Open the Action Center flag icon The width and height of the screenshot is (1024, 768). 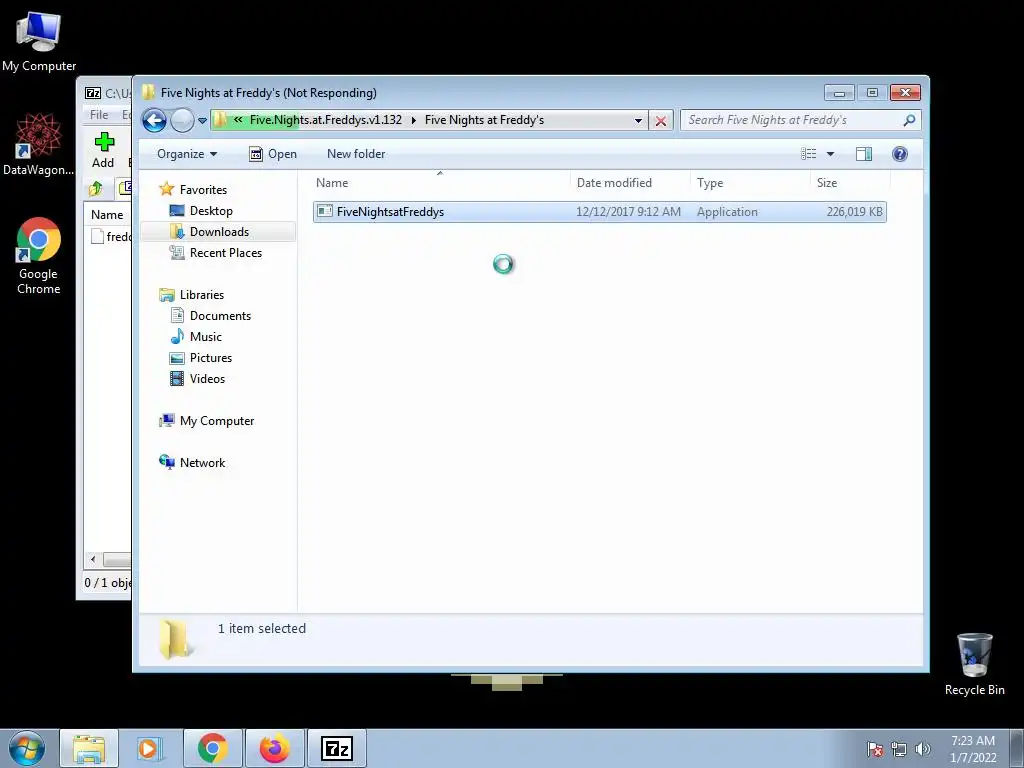point(875,749)
